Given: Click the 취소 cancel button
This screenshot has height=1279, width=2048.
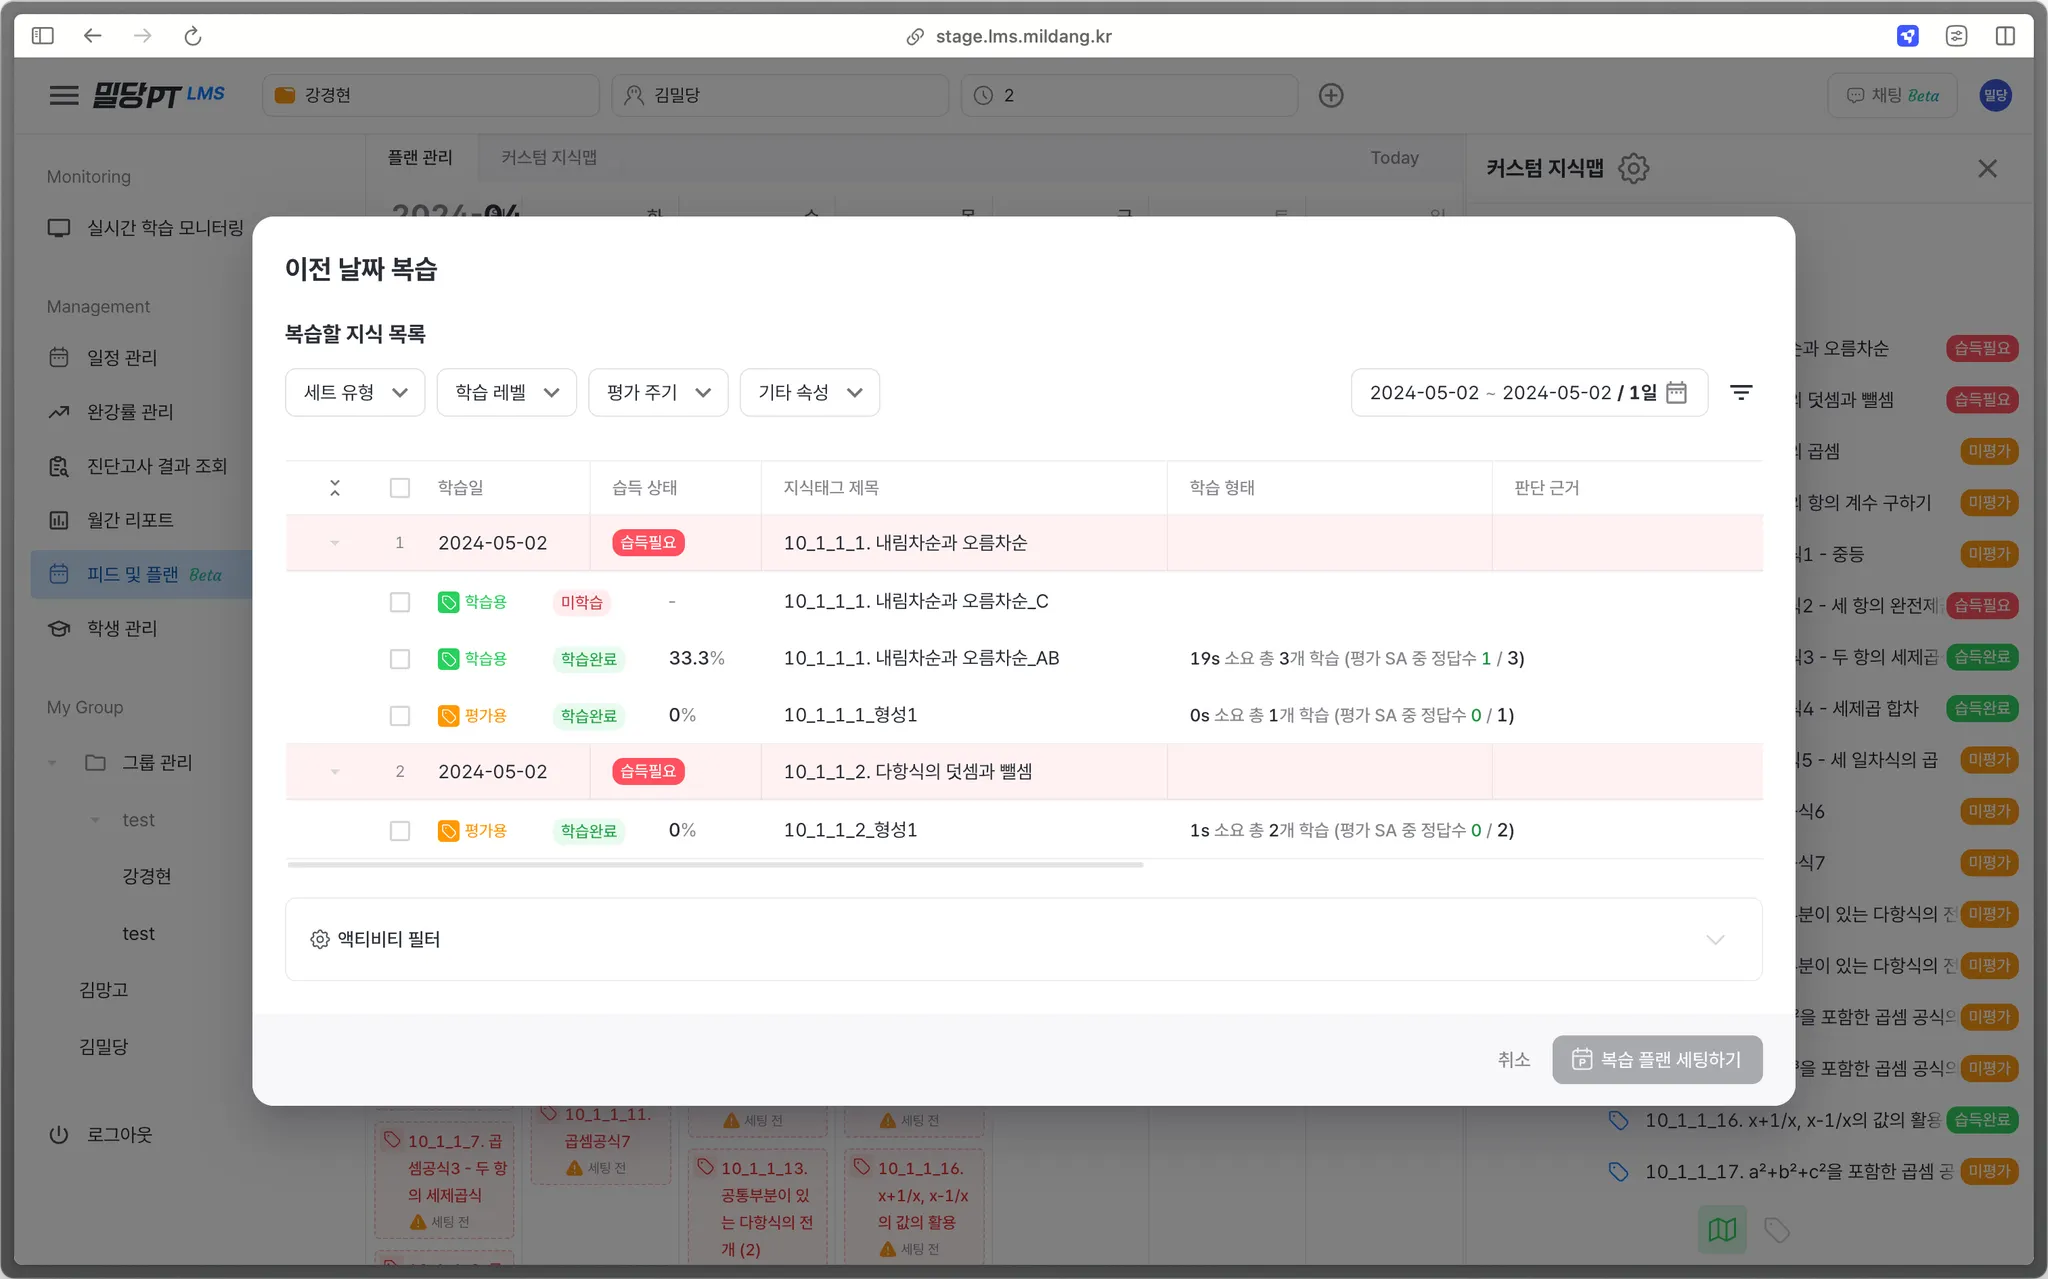Looking at the screenshot, I should 1514,1059.
